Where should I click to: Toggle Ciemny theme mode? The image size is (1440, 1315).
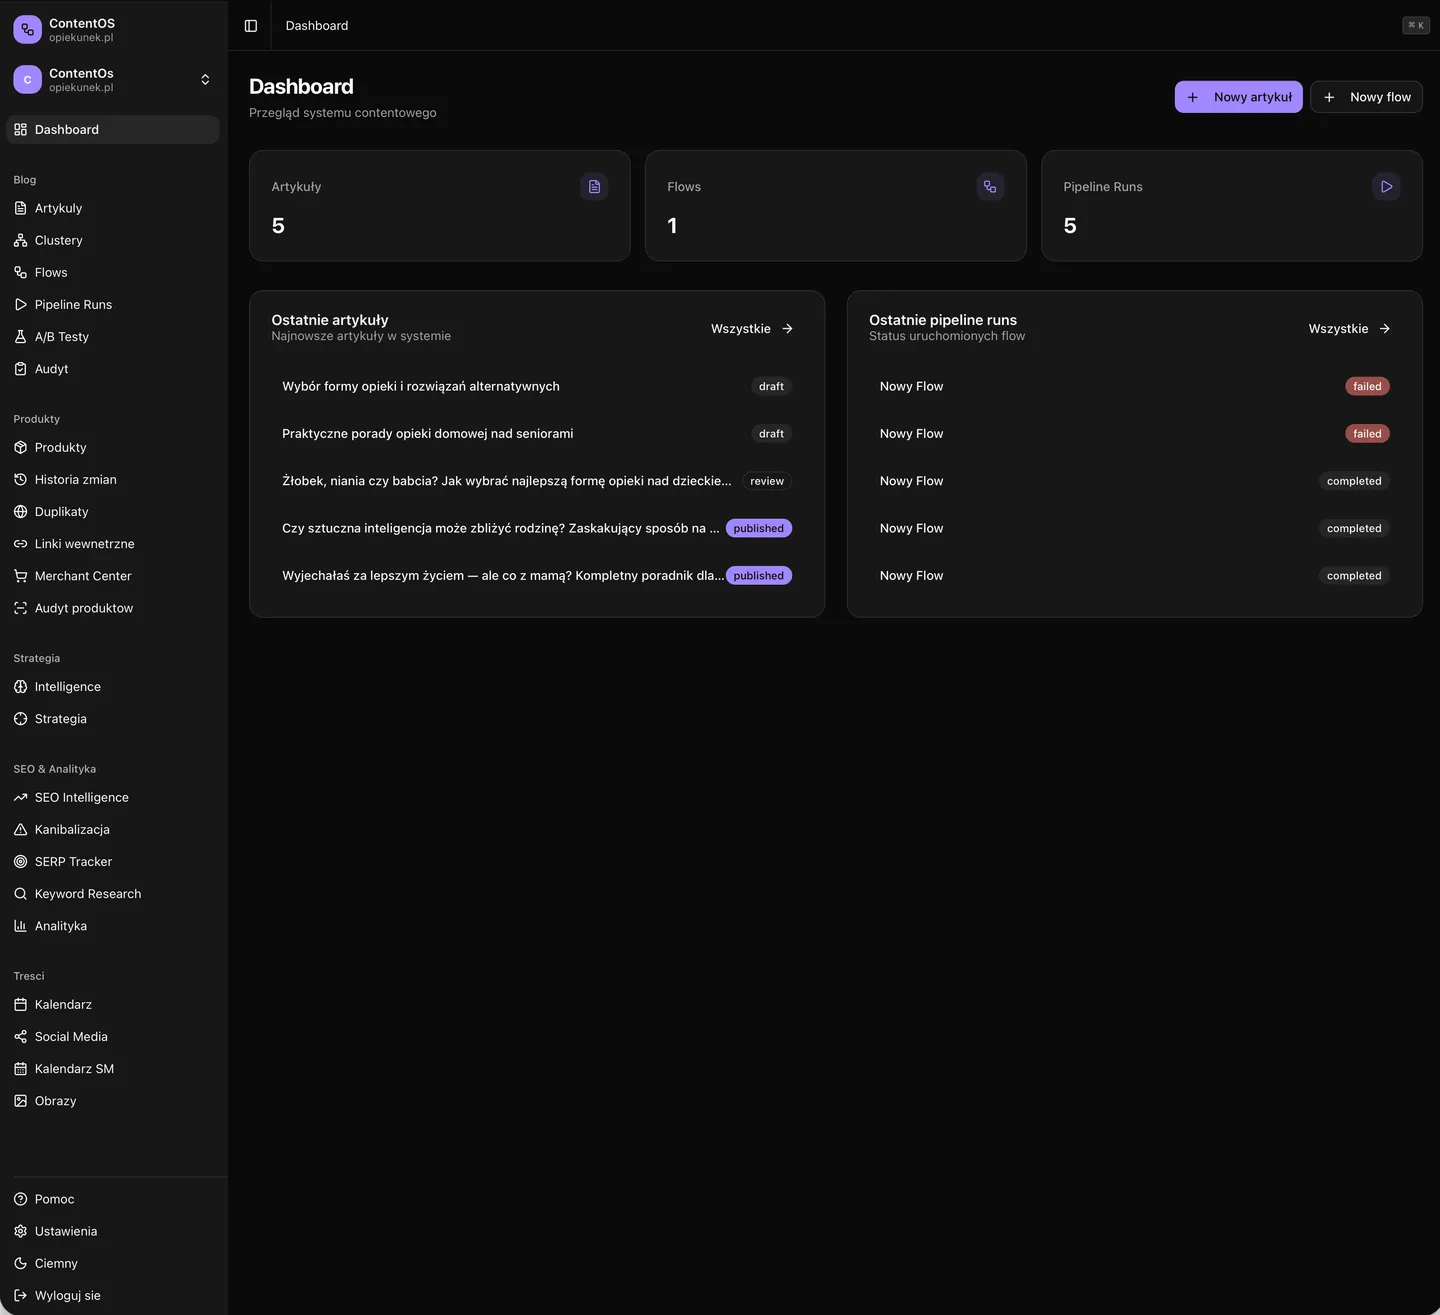pyautogui.click(x=113, y=1263)
